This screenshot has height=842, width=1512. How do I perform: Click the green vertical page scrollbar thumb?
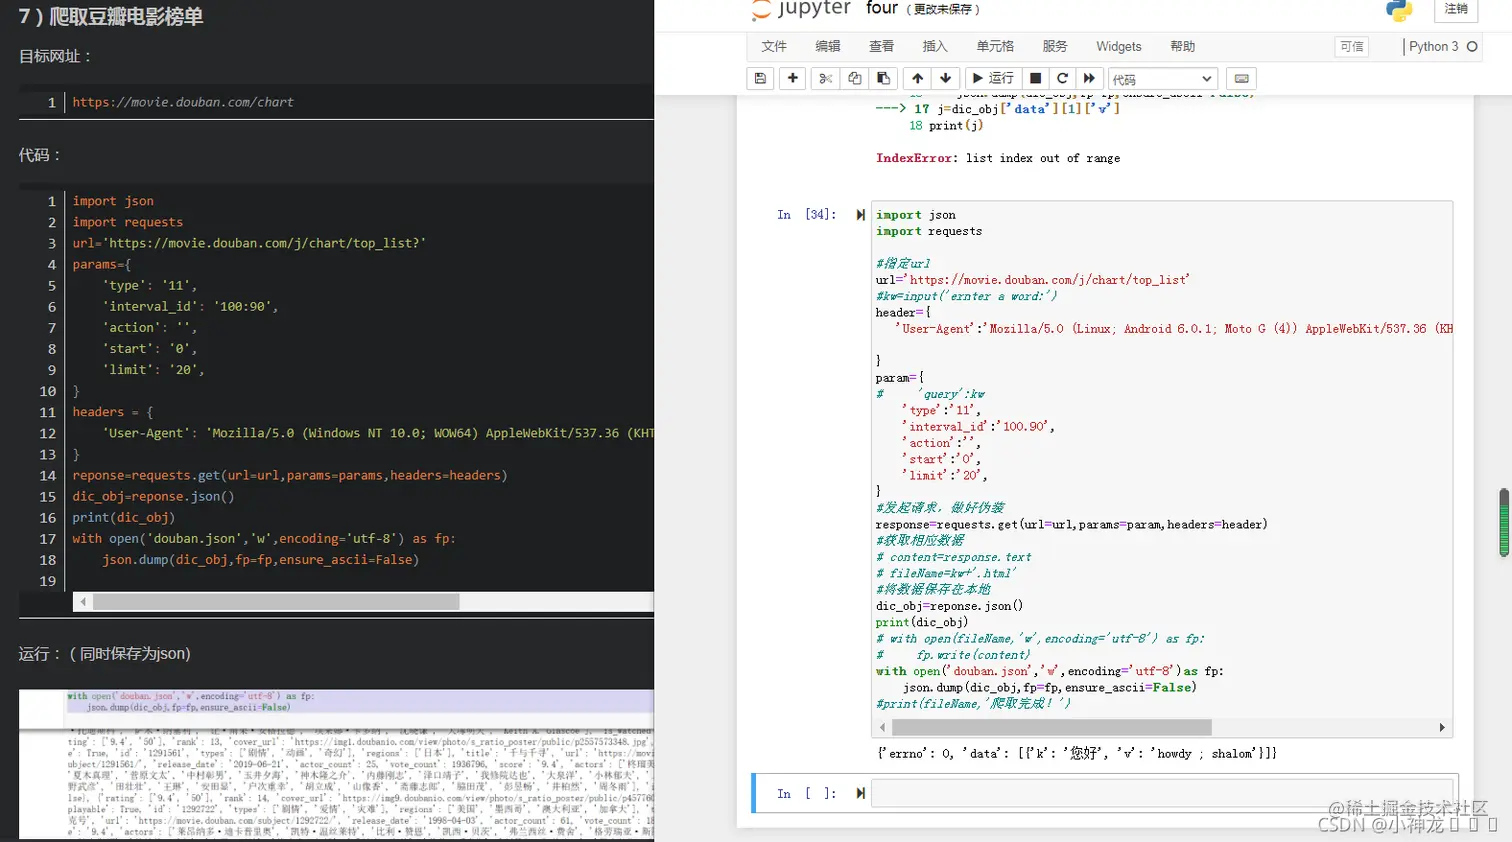point(1503,522)
